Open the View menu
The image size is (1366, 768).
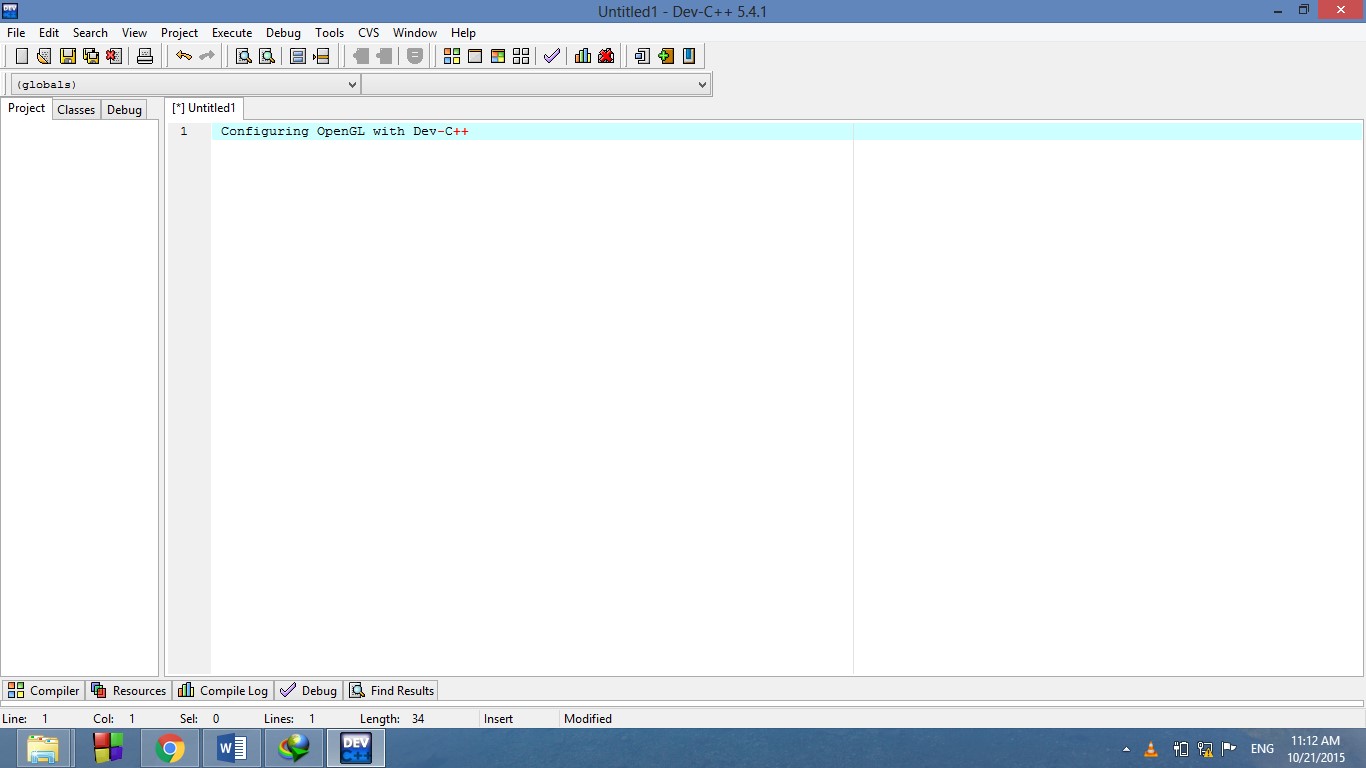click(x=134, y=33)
